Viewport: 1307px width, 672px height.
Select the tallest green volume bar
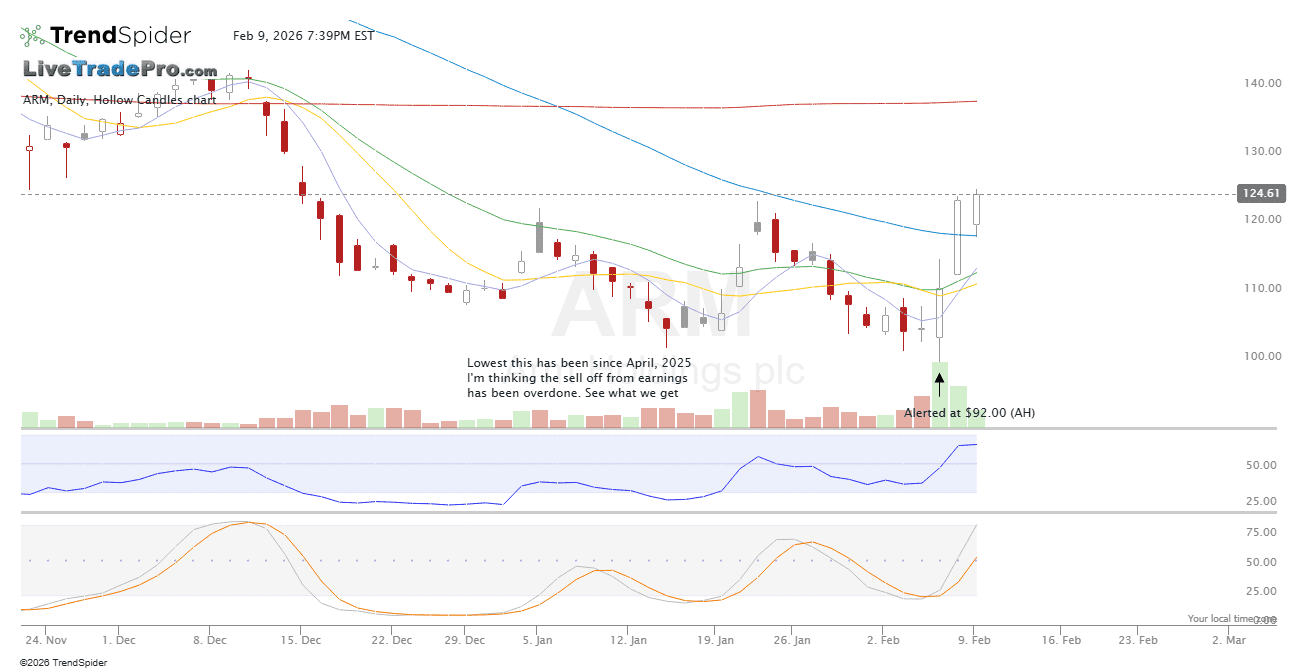tap(940, 395)
